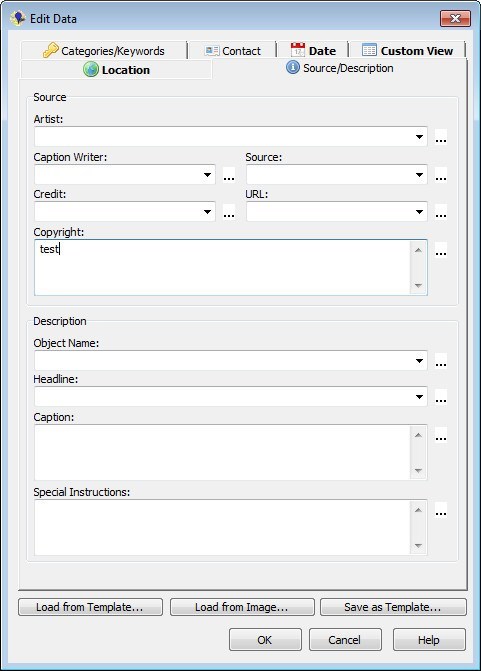The width and height of the screenshot is (481, 671).
Task: Expand the Object Name dropdown list
Action: (419, 361)
